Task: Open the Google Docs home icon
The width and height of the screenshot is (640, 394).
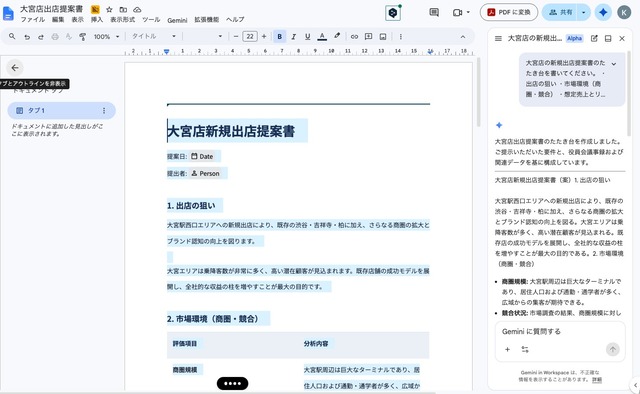Action: [x=8, y=13]
